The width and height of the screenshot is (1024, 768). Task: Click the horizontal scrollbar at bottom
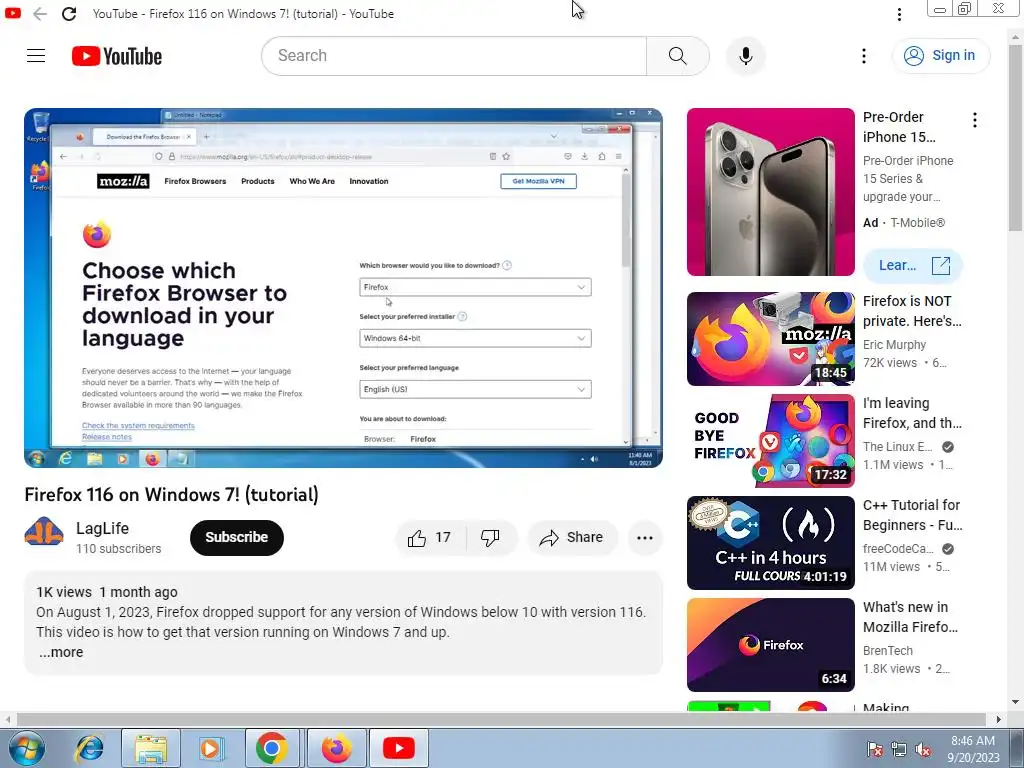(500, 720)
